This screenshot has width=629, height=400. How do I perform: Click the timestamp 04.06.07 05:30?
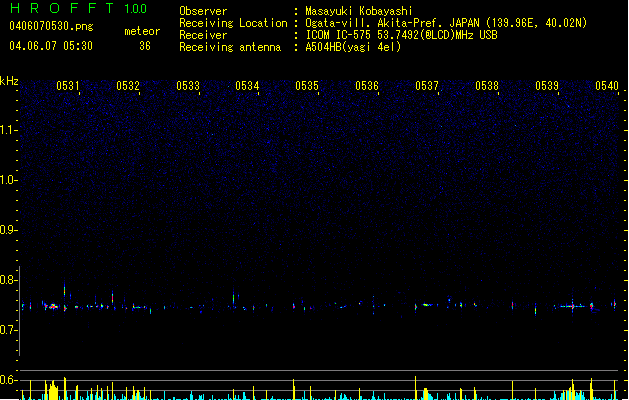[51, 46]
